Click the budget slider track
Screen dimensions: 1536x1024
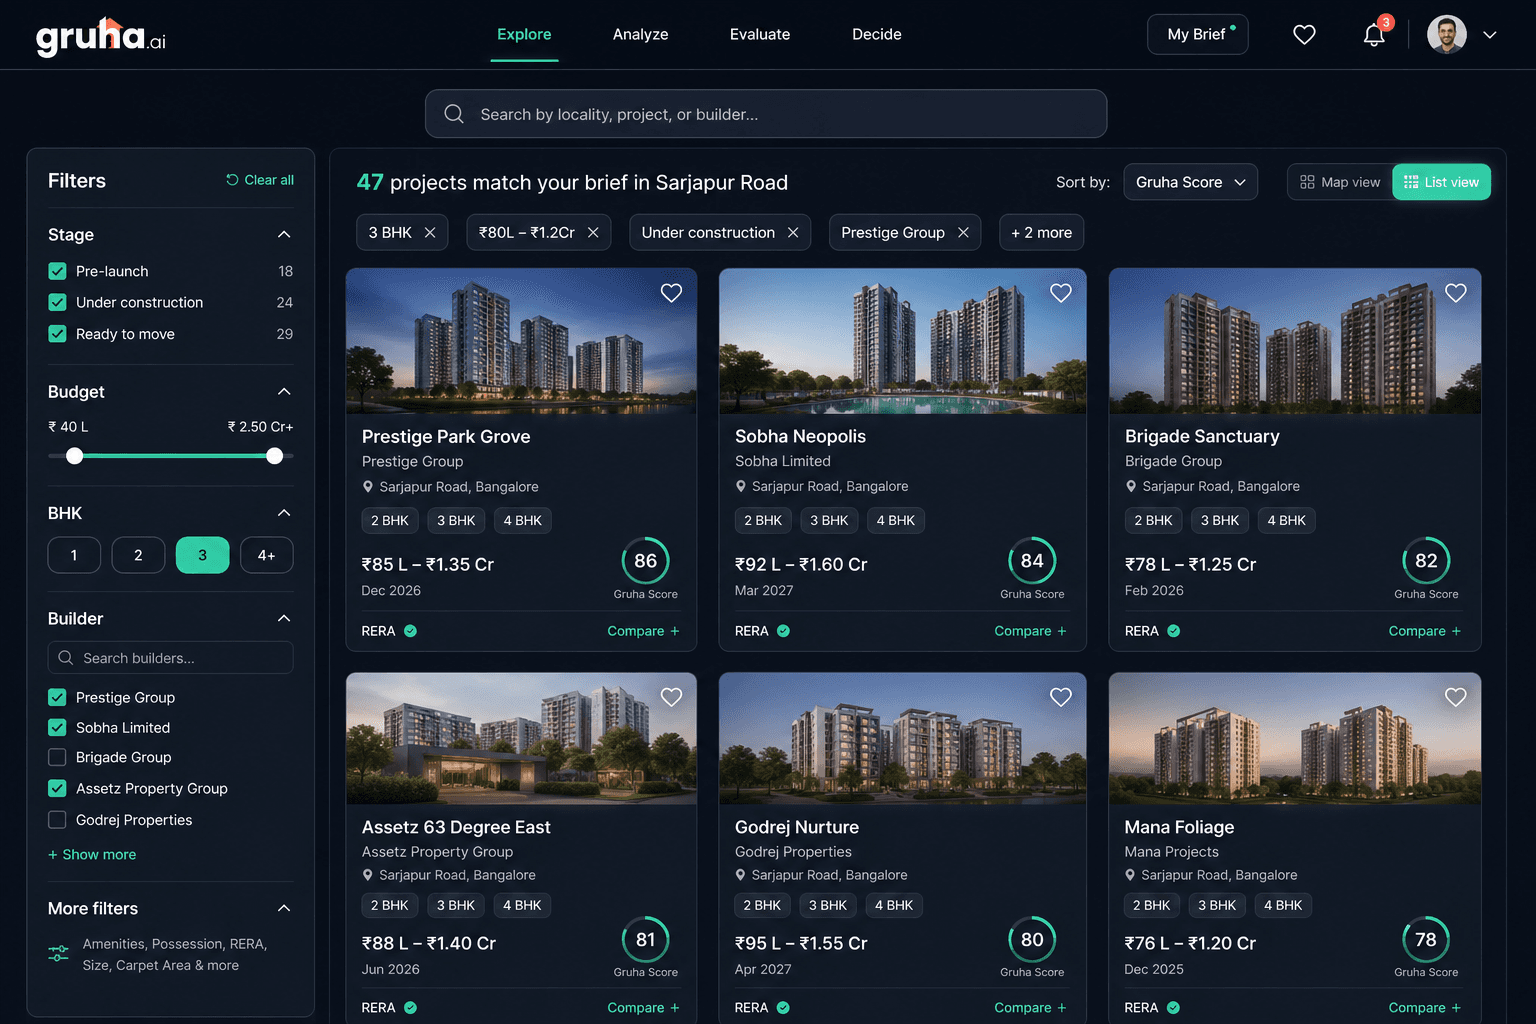coord(171,456)
